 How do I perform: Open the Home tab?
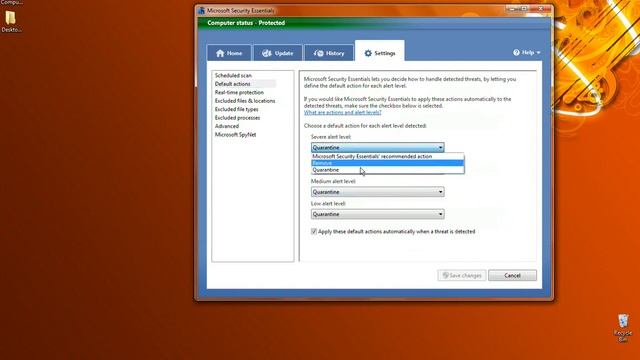[x=229, y=53]
